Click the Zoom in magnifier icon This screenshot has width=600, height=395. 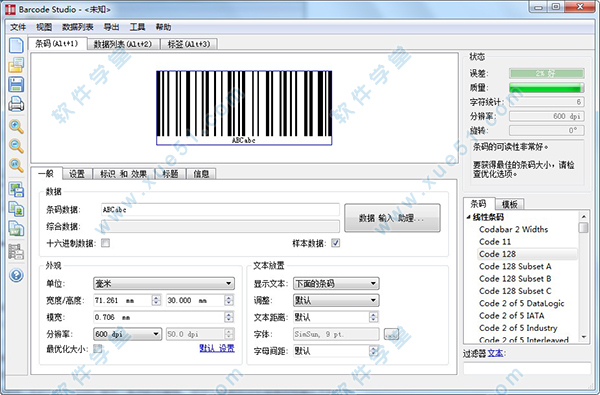16,127
